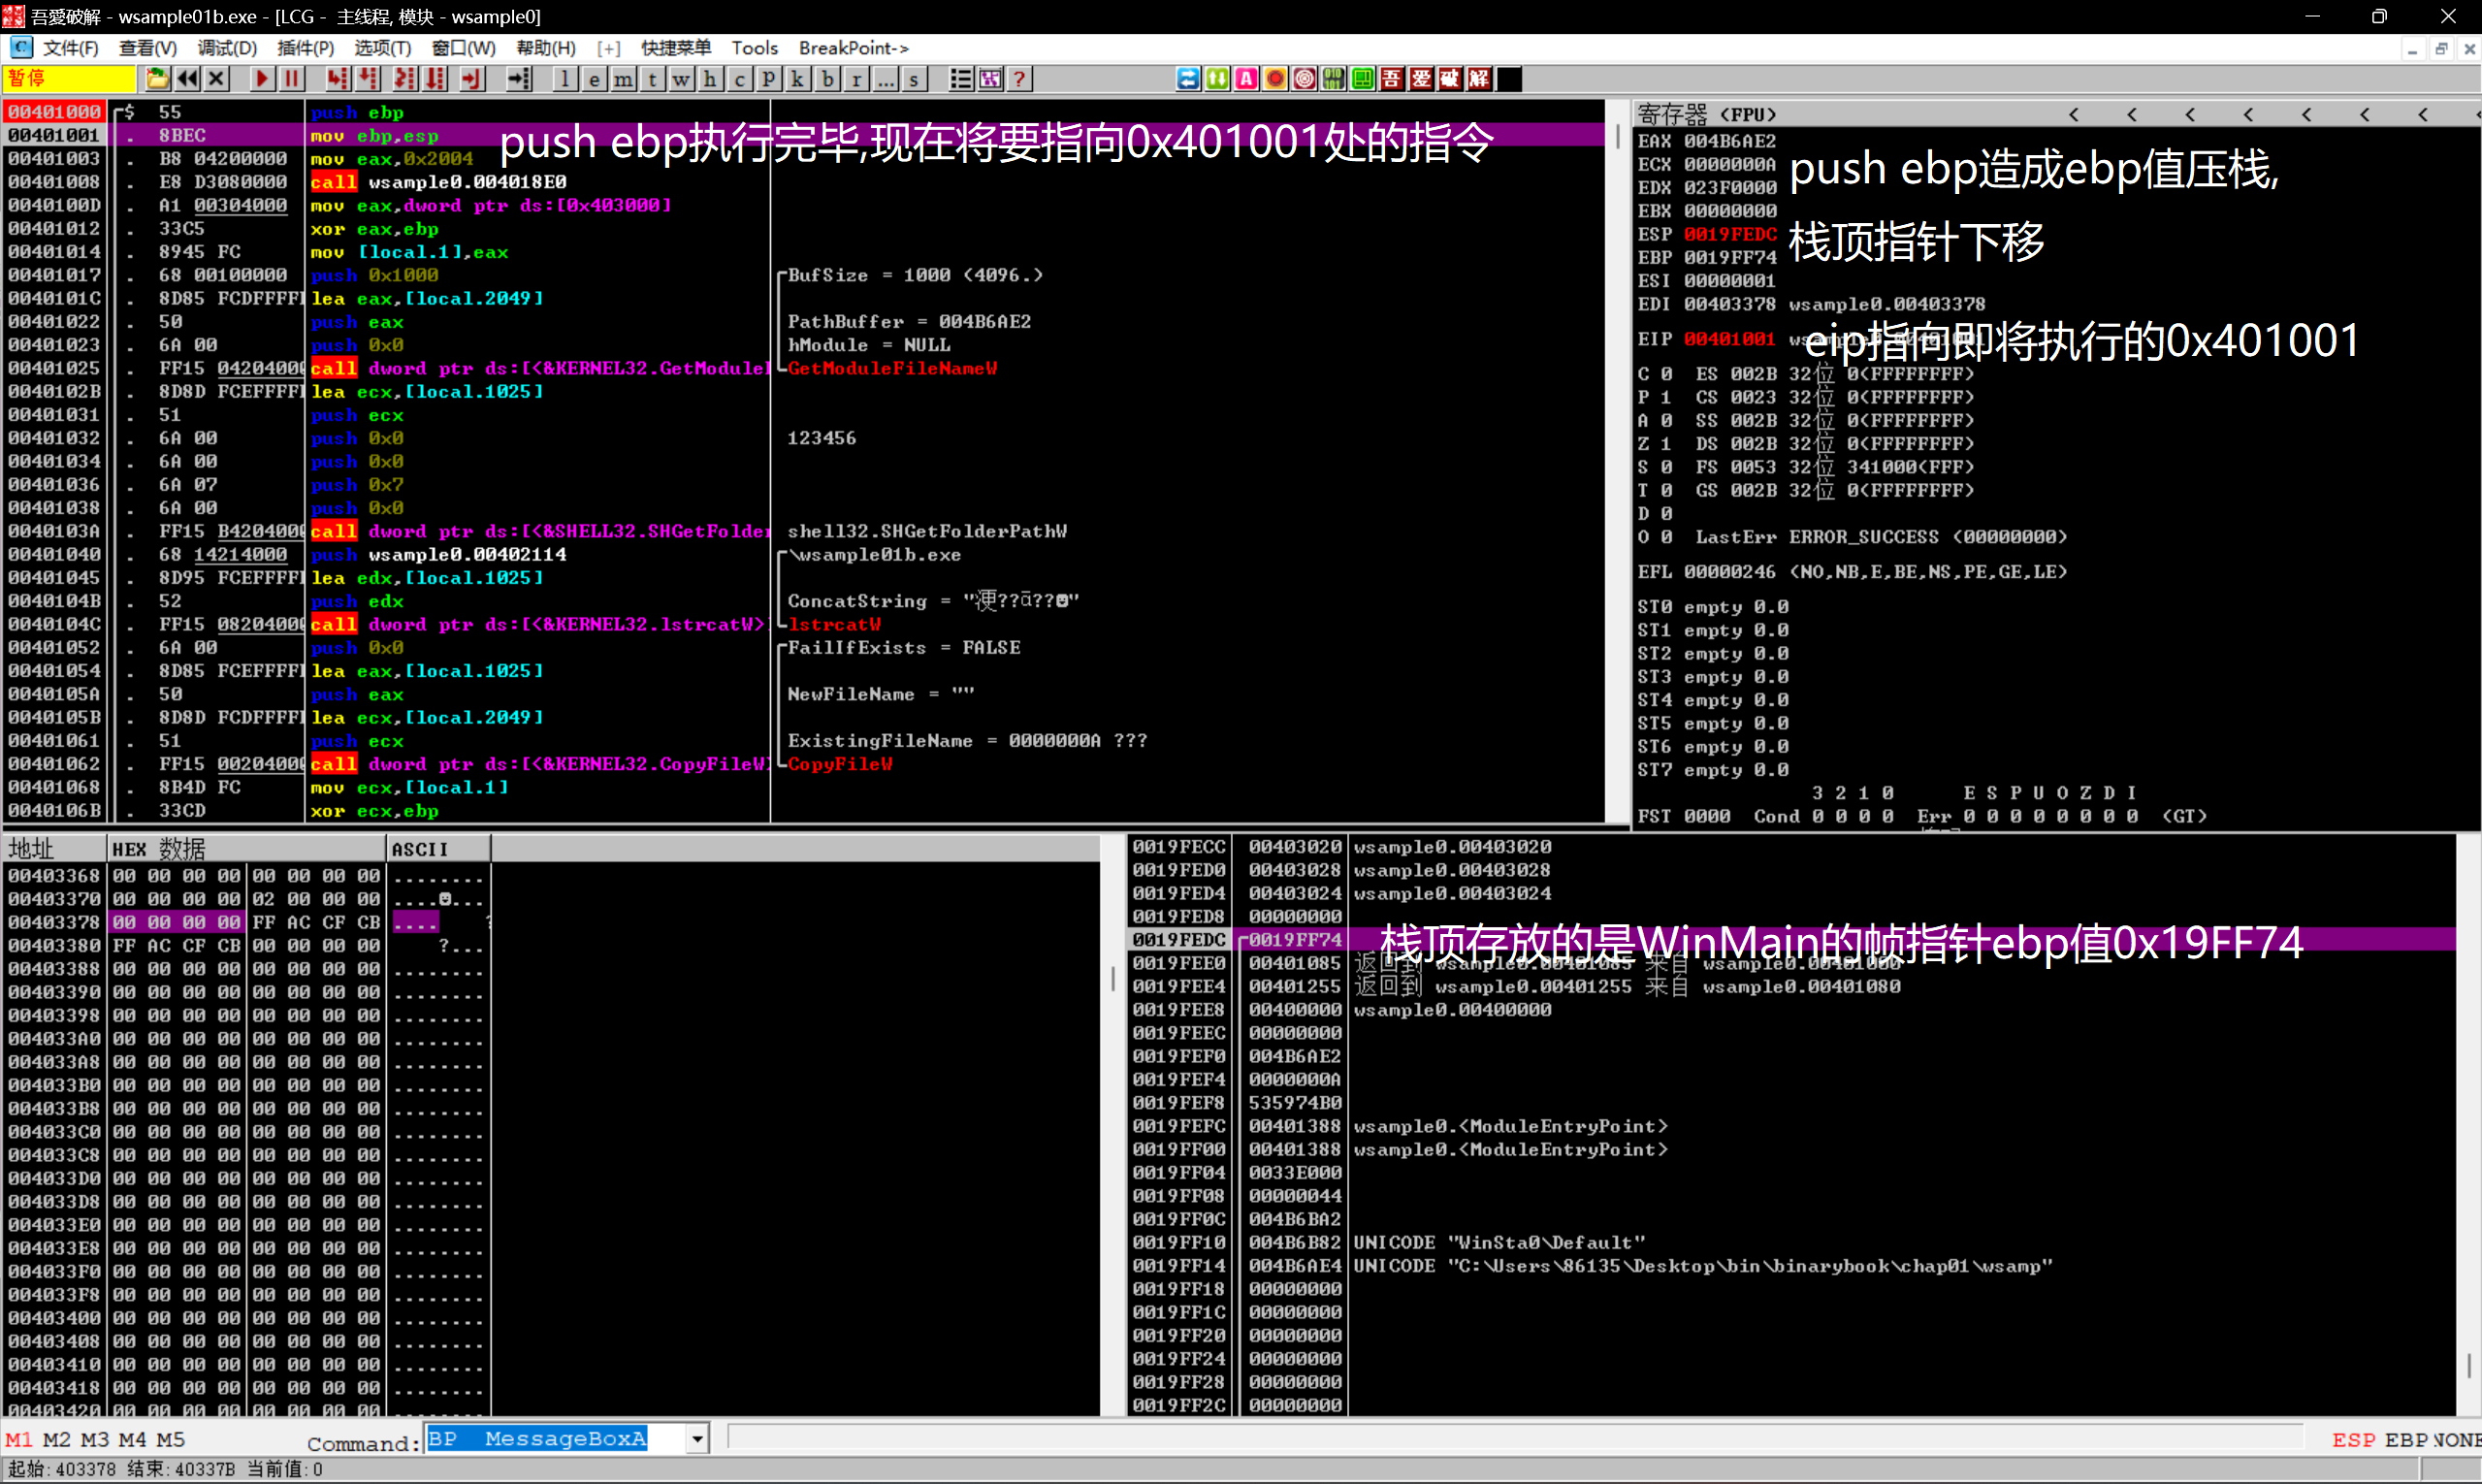Click the M1 memory bookmark button

[19, 1439]
